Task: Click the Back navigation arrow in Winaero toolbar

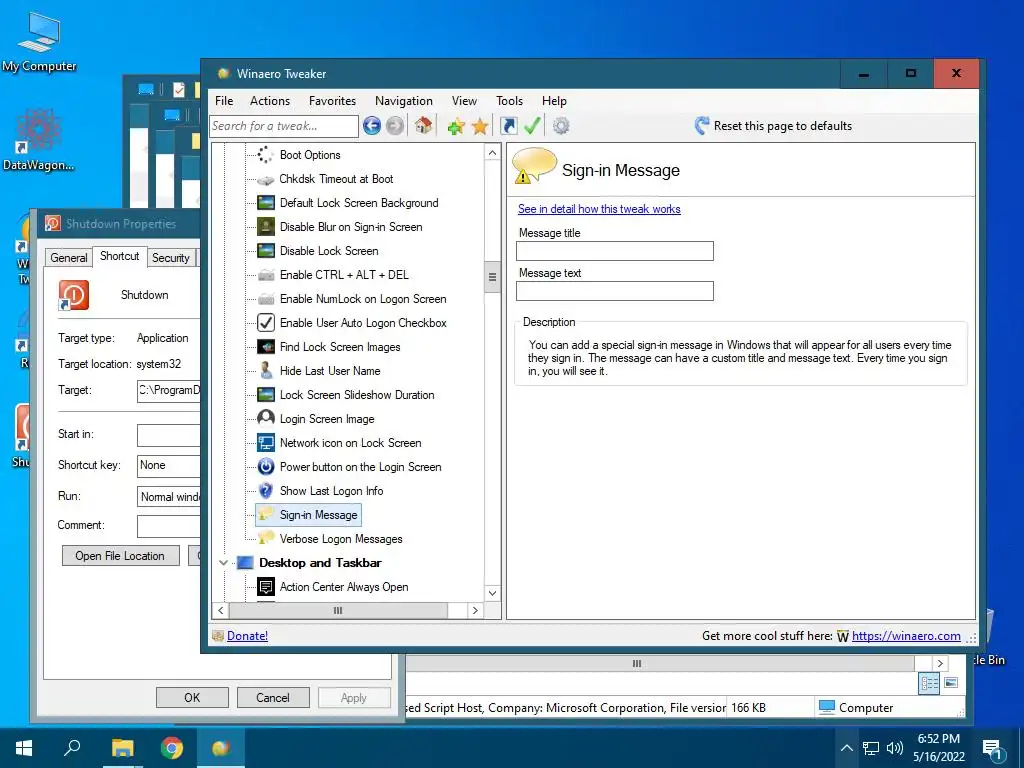Action: (x=372, y=125)
